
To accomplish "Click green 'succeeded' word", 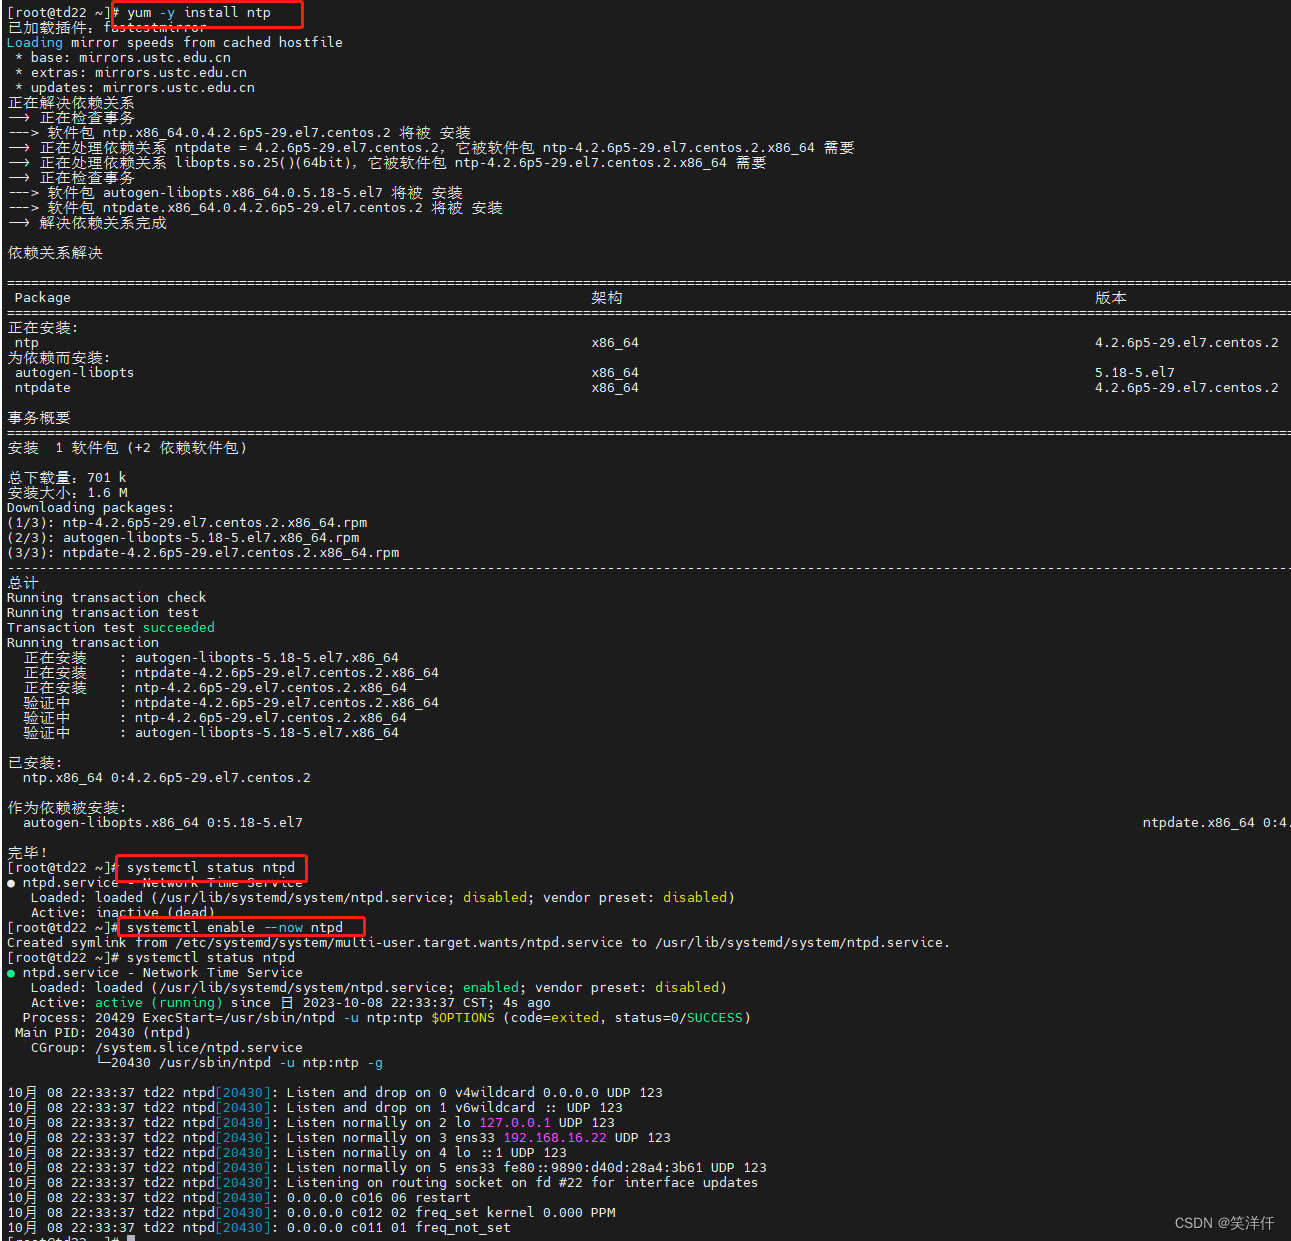I will tap(179, 628).
